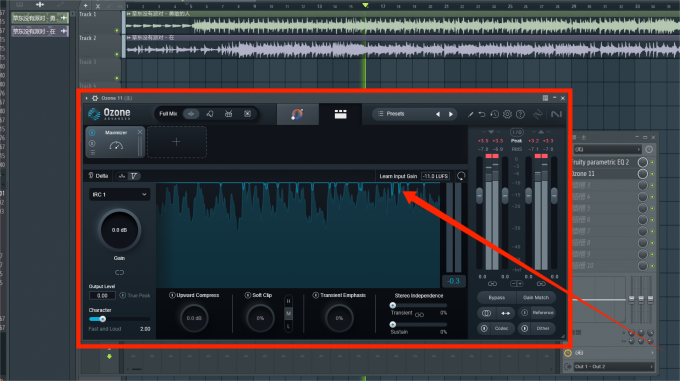Enable Delta listening
This screenshot has width=680, height=381.
[x=98, y=176]
